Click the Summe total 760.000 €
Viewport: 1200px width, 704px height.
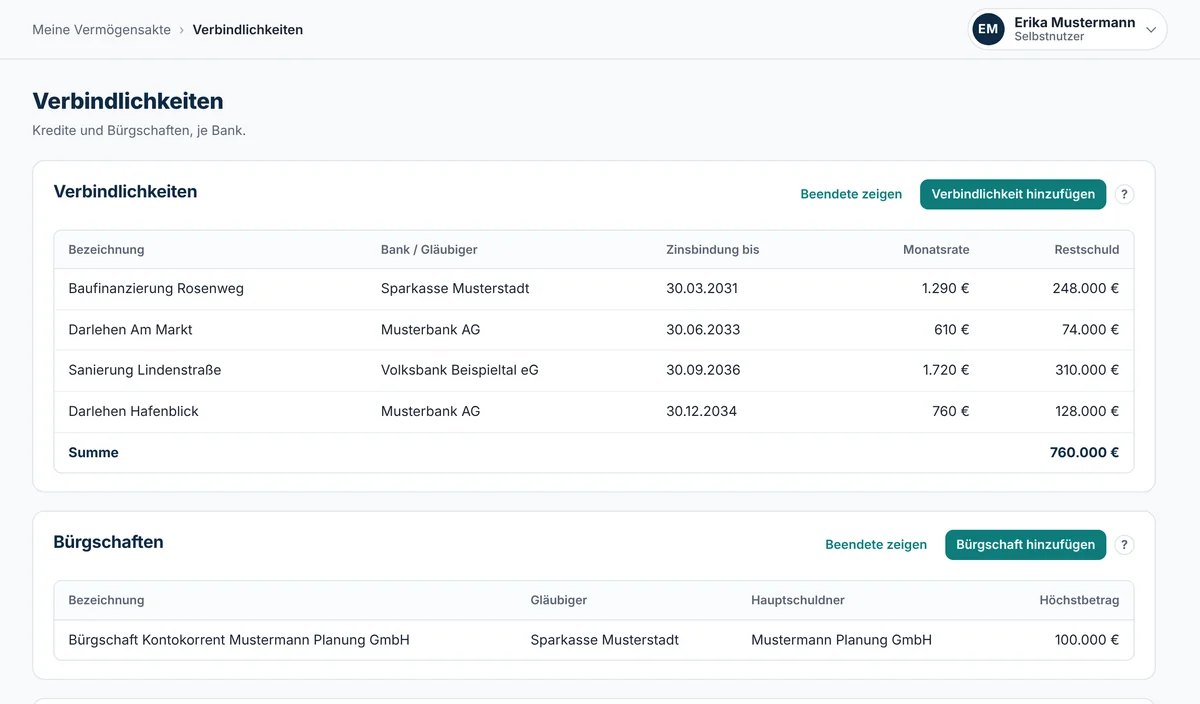[x=1085, y=453]
